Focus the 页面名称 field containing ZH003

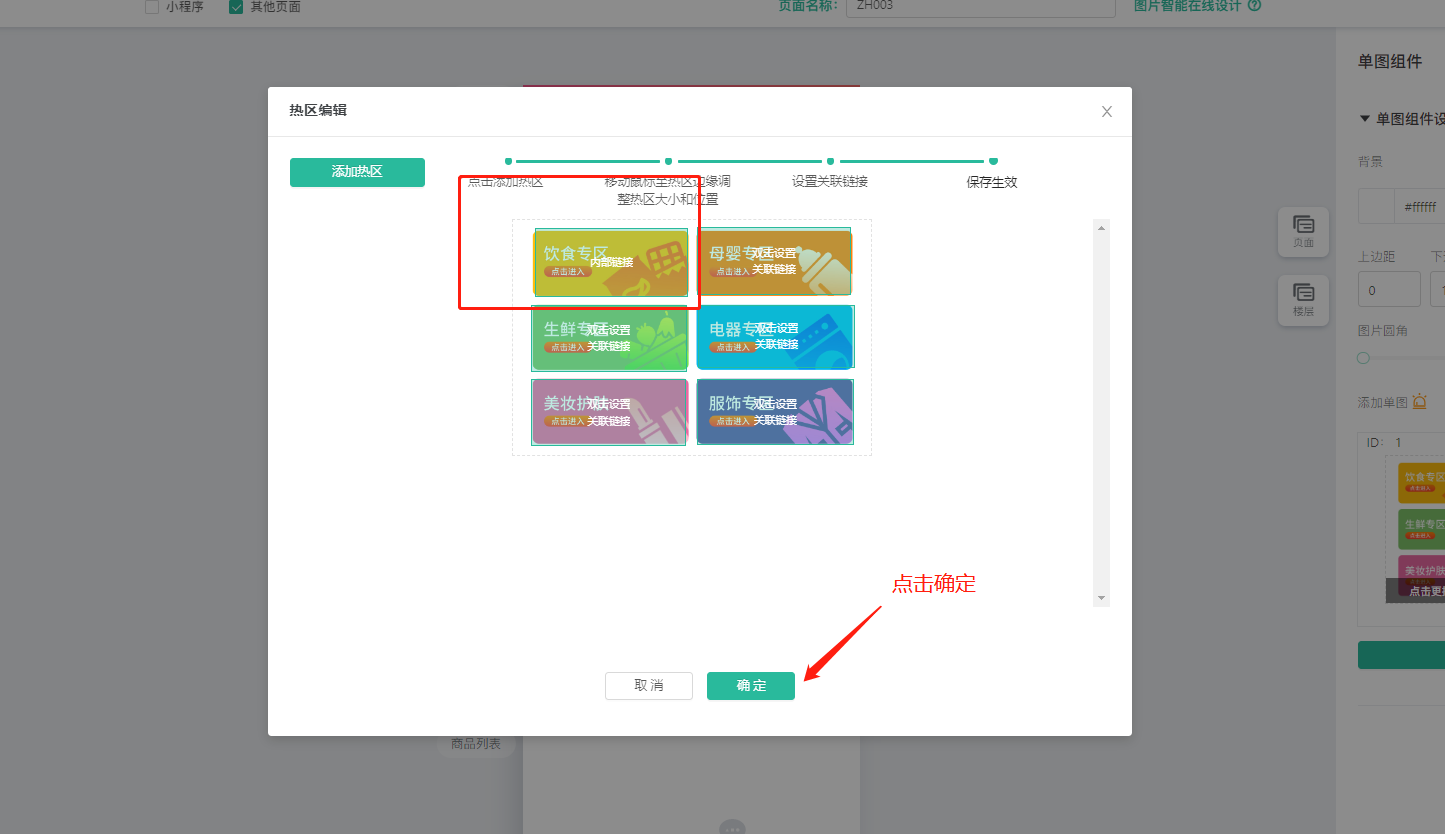pyautogui.click(x=980, y=7)
